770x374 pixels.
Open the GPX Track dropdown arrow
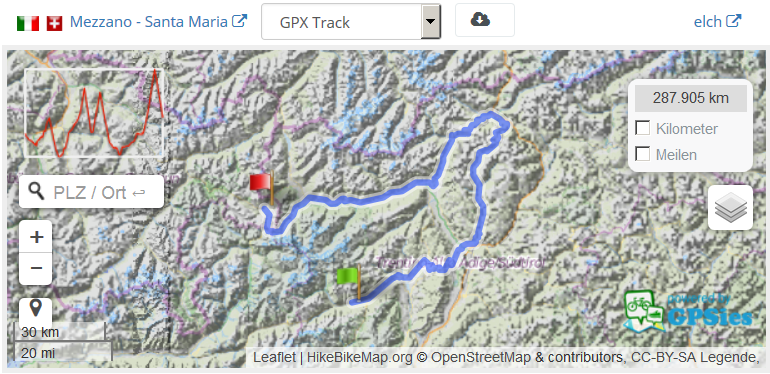(431, 22)
